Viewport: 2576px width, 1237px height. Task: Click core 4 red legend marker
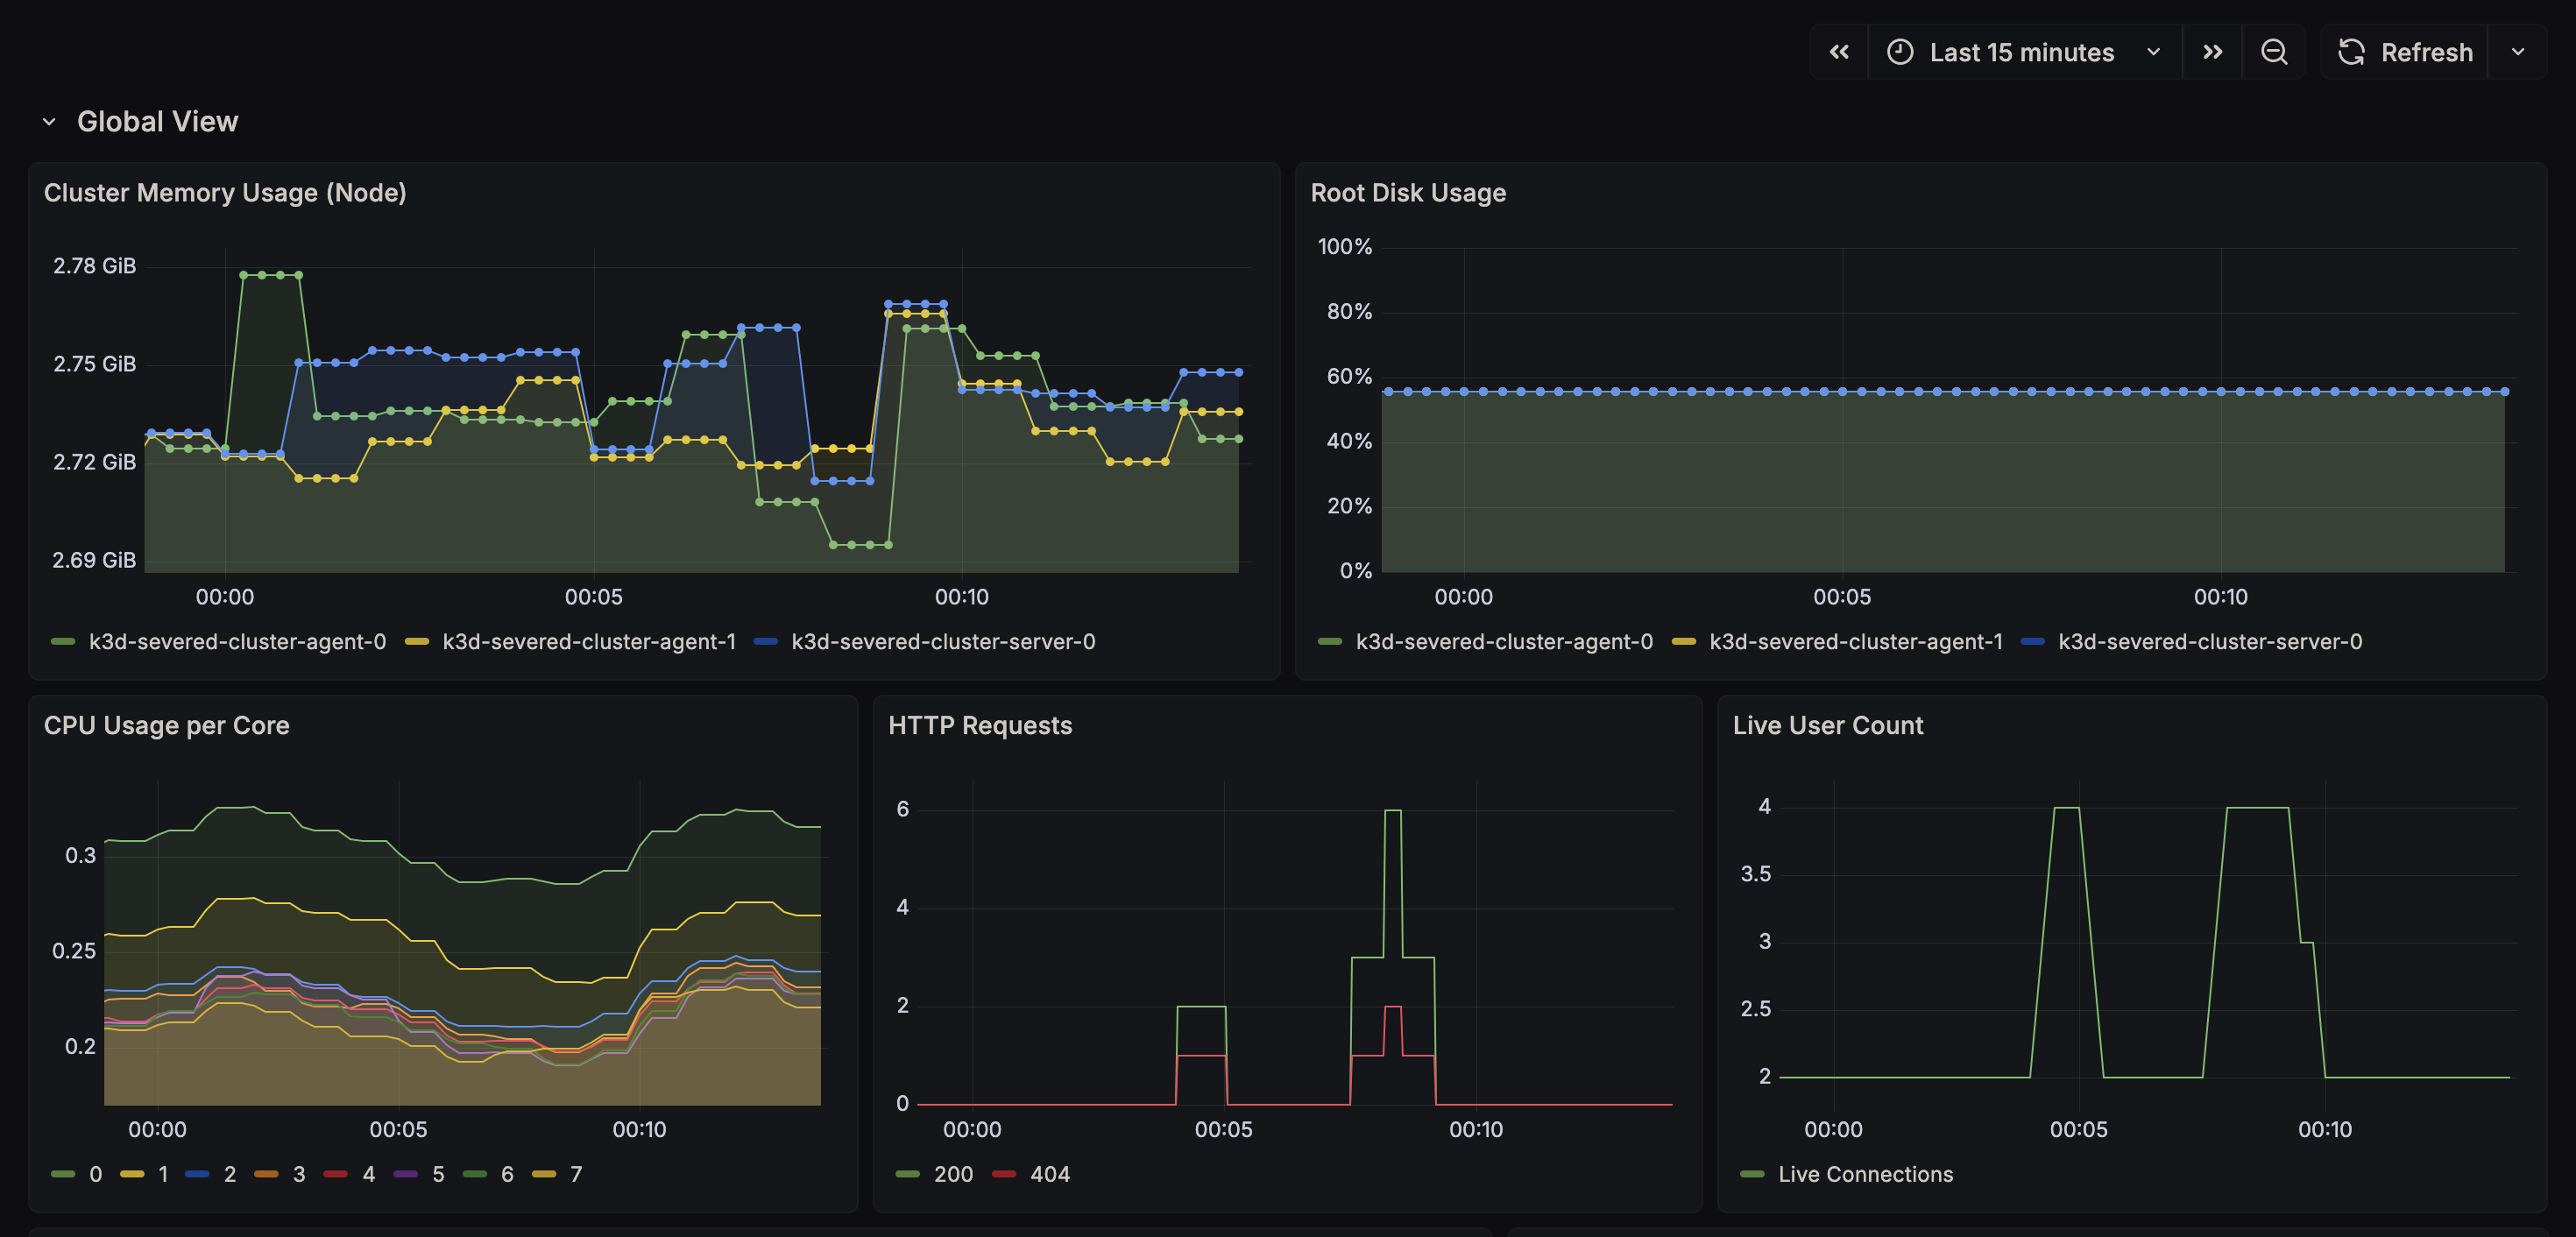point(336,1174)
